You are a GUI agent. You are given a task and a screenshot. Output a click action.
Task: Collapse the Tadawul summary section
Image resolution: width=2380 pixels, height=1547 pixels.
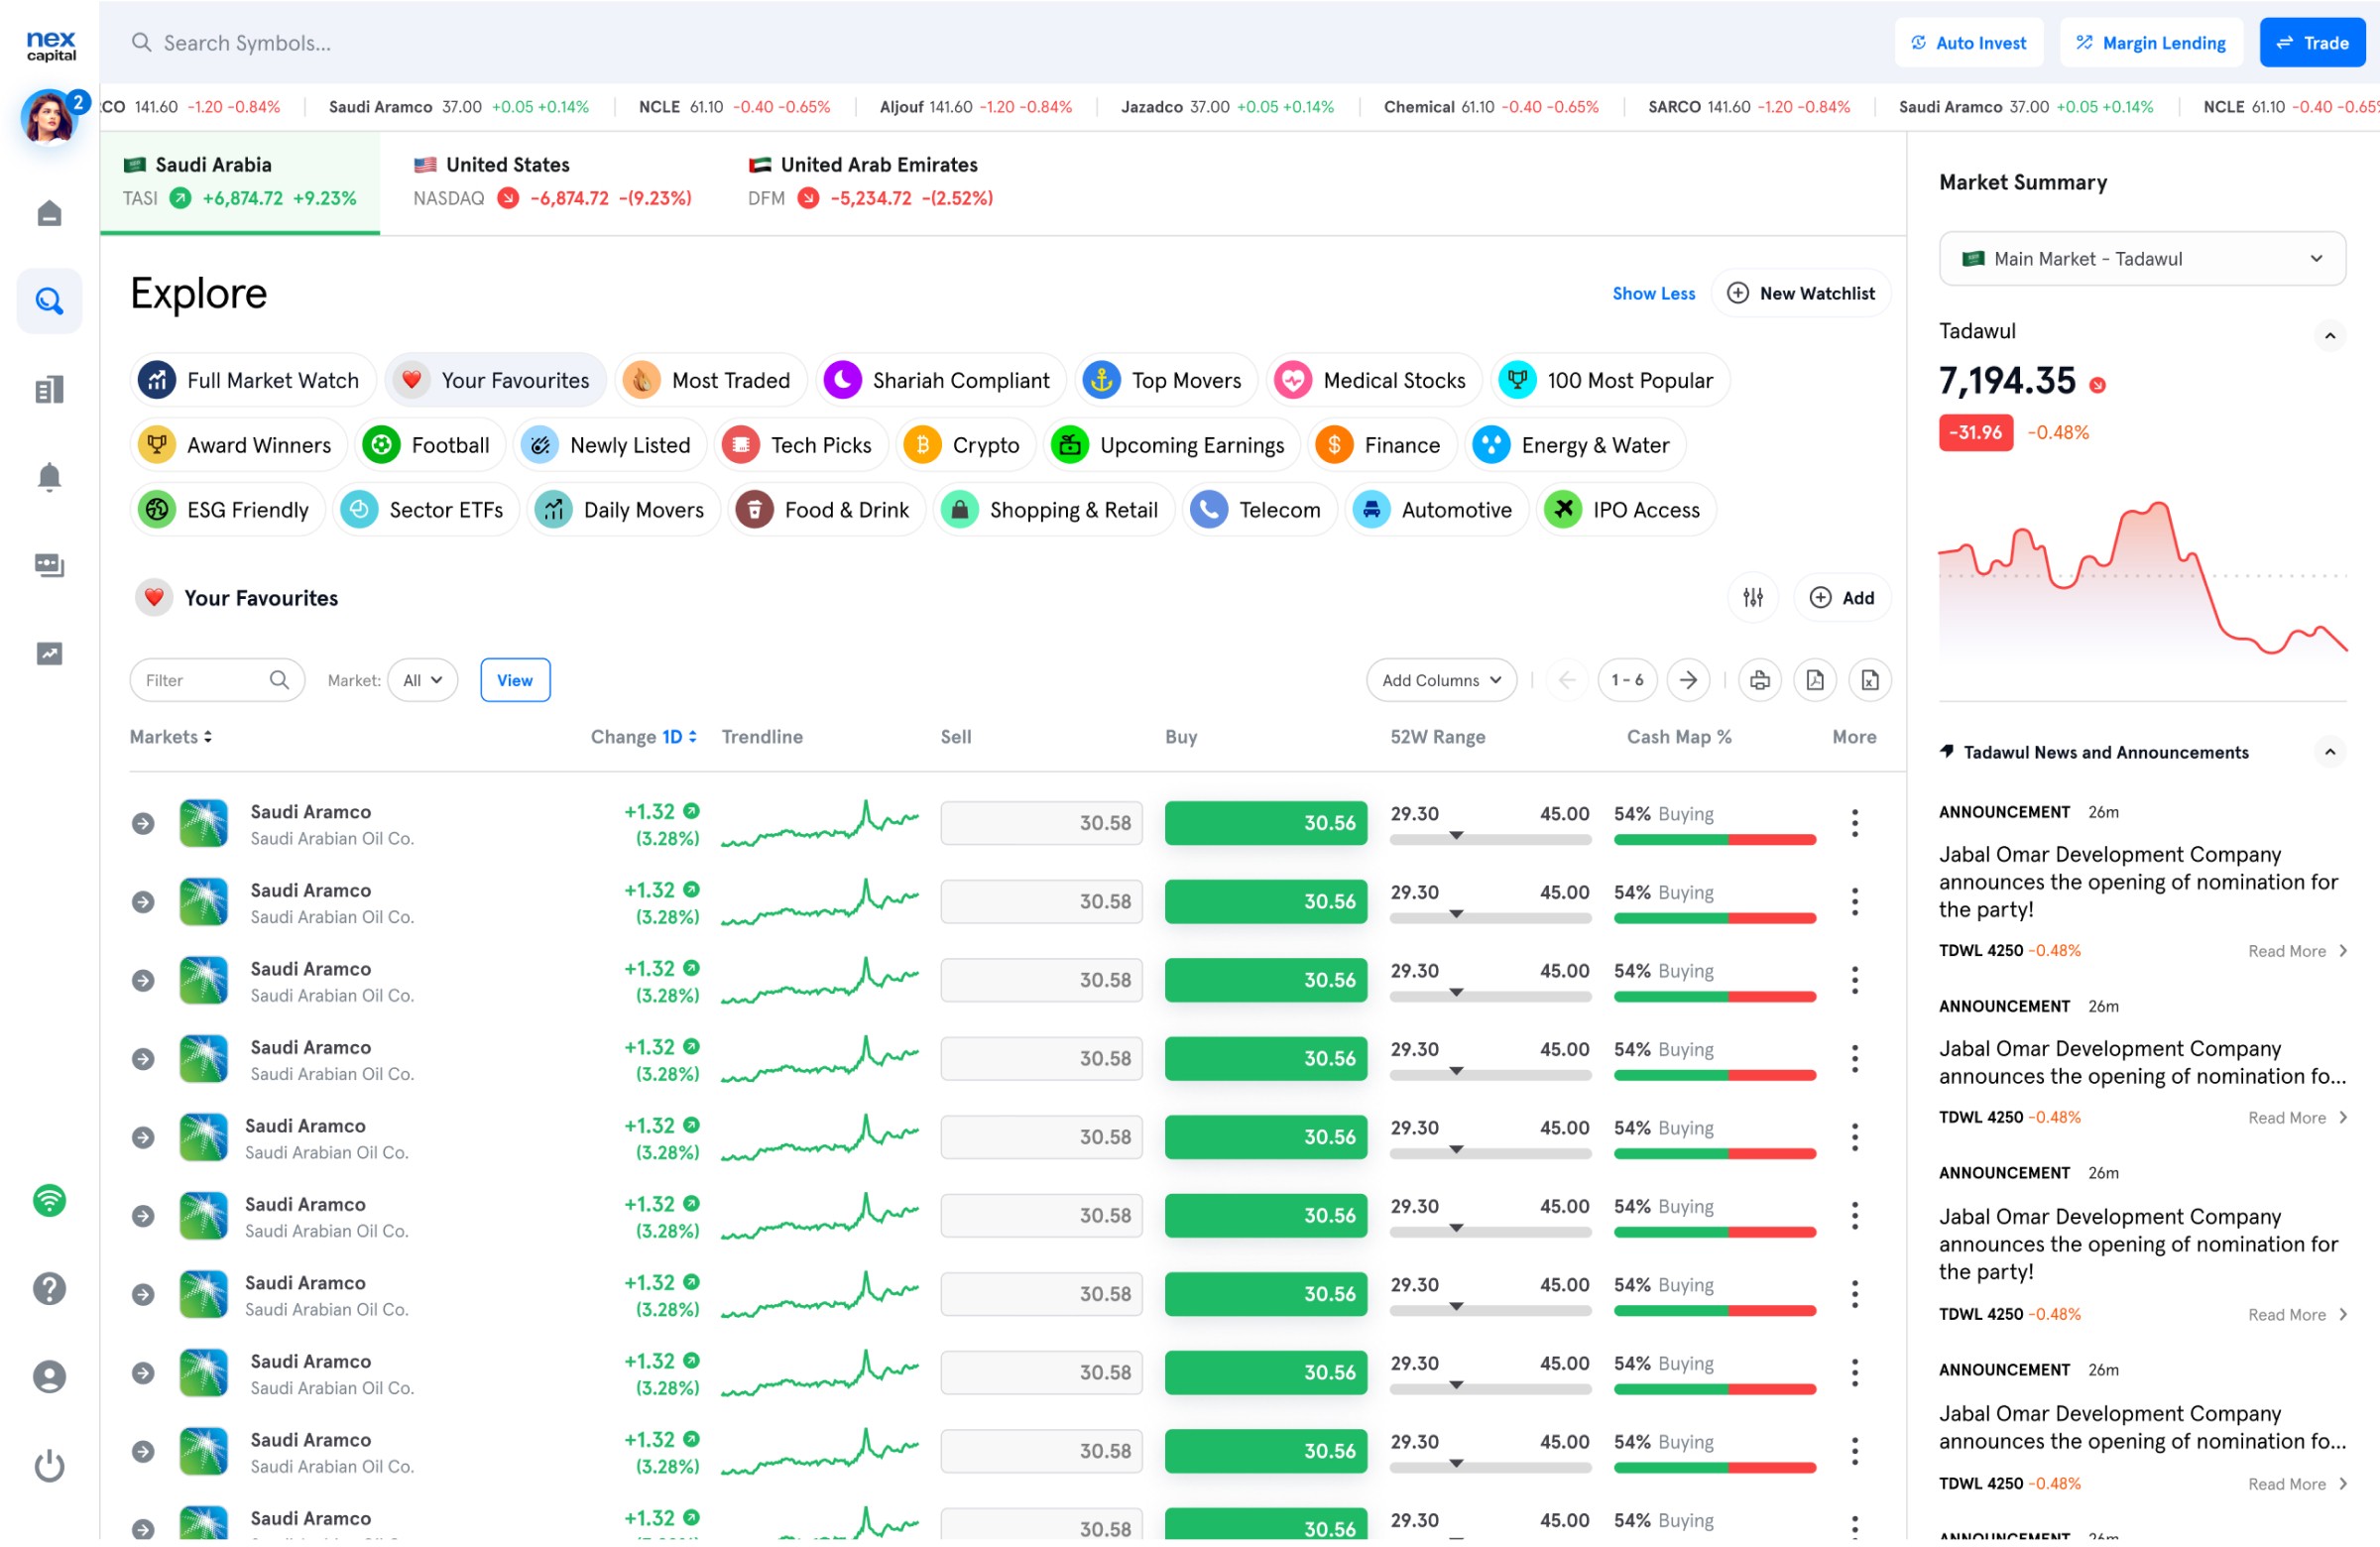[x=2330, y=336]
